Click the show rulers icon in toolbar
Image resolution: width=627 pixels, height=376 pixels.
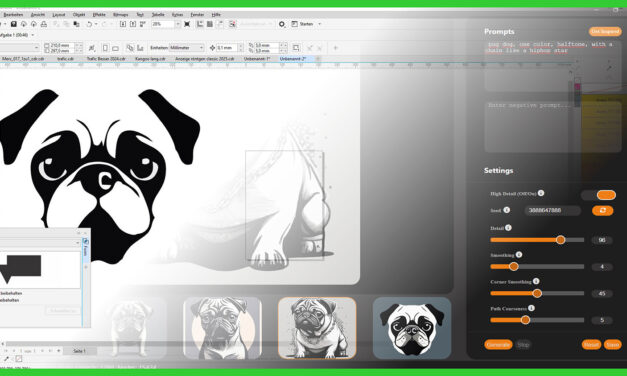point(200,24)
